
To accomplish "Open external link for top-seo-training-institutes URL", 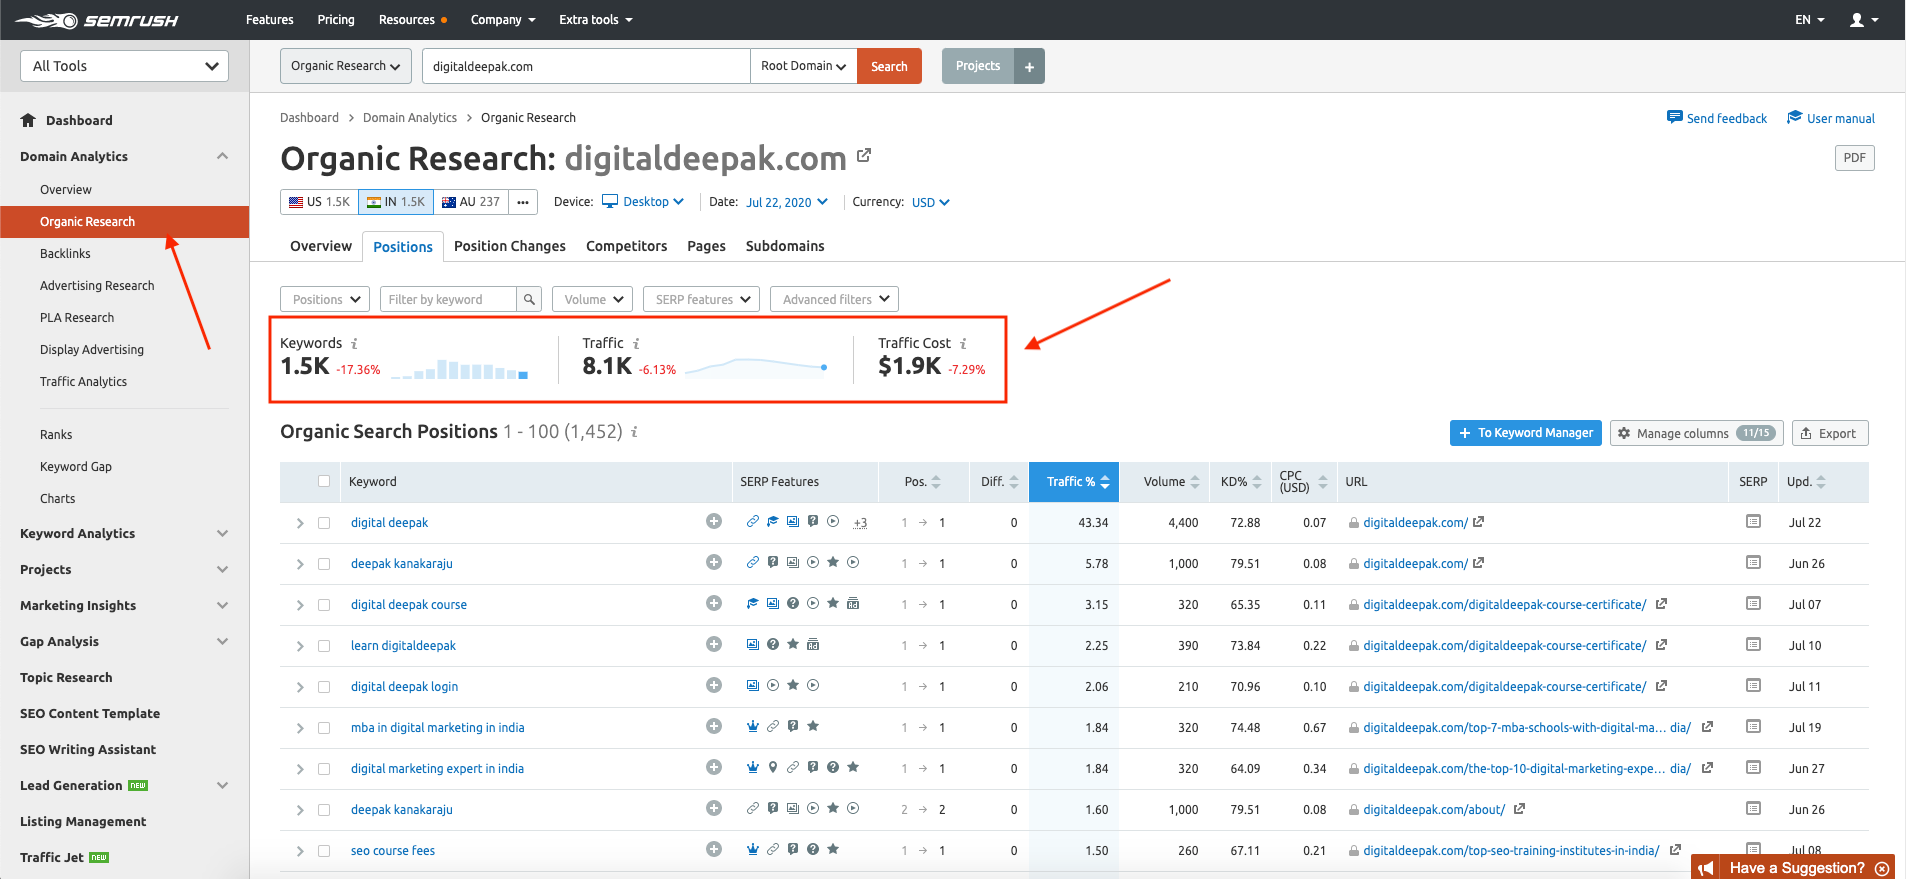I will pyautogui.click(x=1675, y=849).
